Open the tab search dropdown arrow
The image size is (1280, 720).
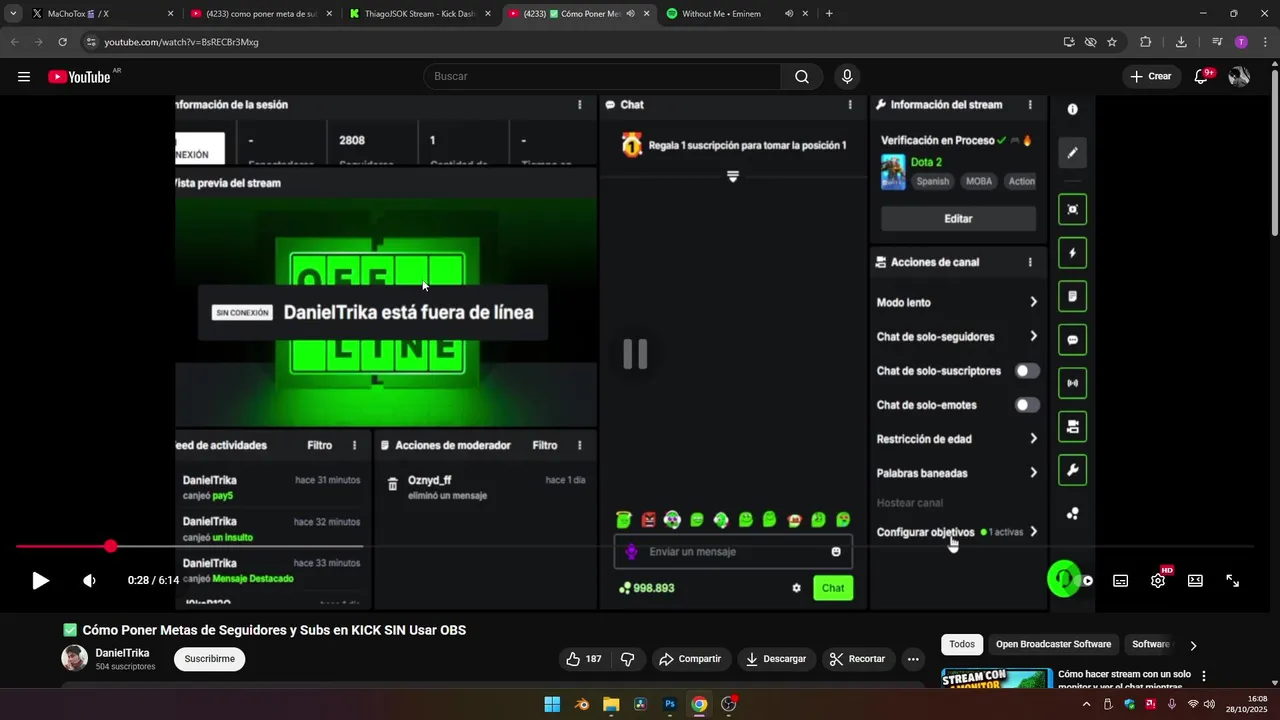click(13, 14)
